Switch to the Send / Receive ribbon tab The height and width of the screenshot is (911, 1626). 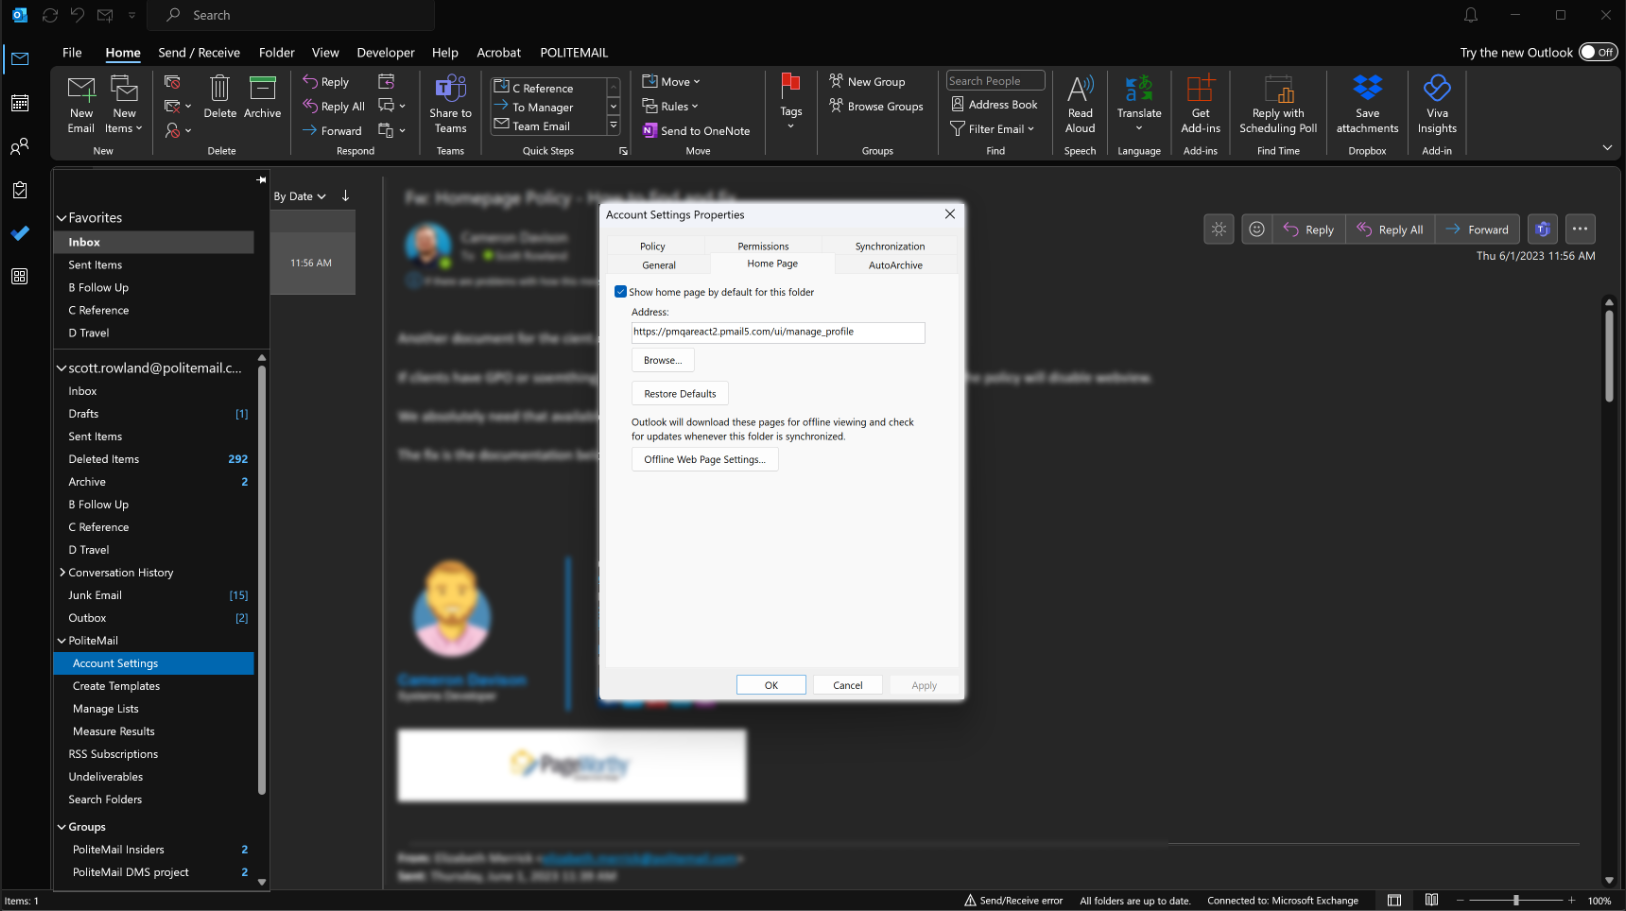tap(199, 52)
